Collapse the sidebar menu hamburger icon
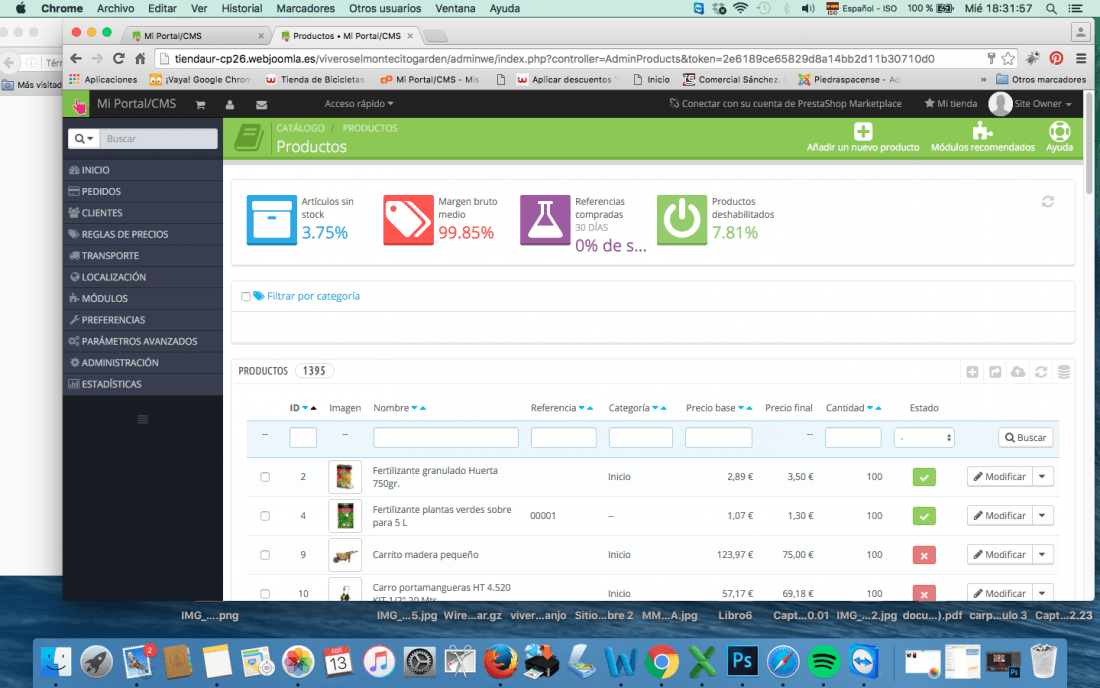 [x=142, y=419]
